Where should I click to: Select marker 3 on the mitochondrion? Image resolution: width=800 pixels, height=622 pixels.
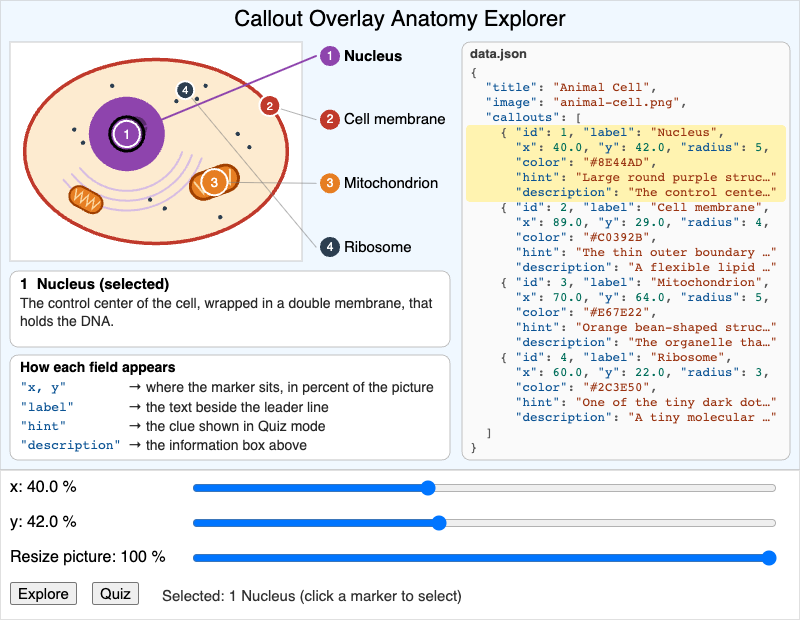pos(214,182)
